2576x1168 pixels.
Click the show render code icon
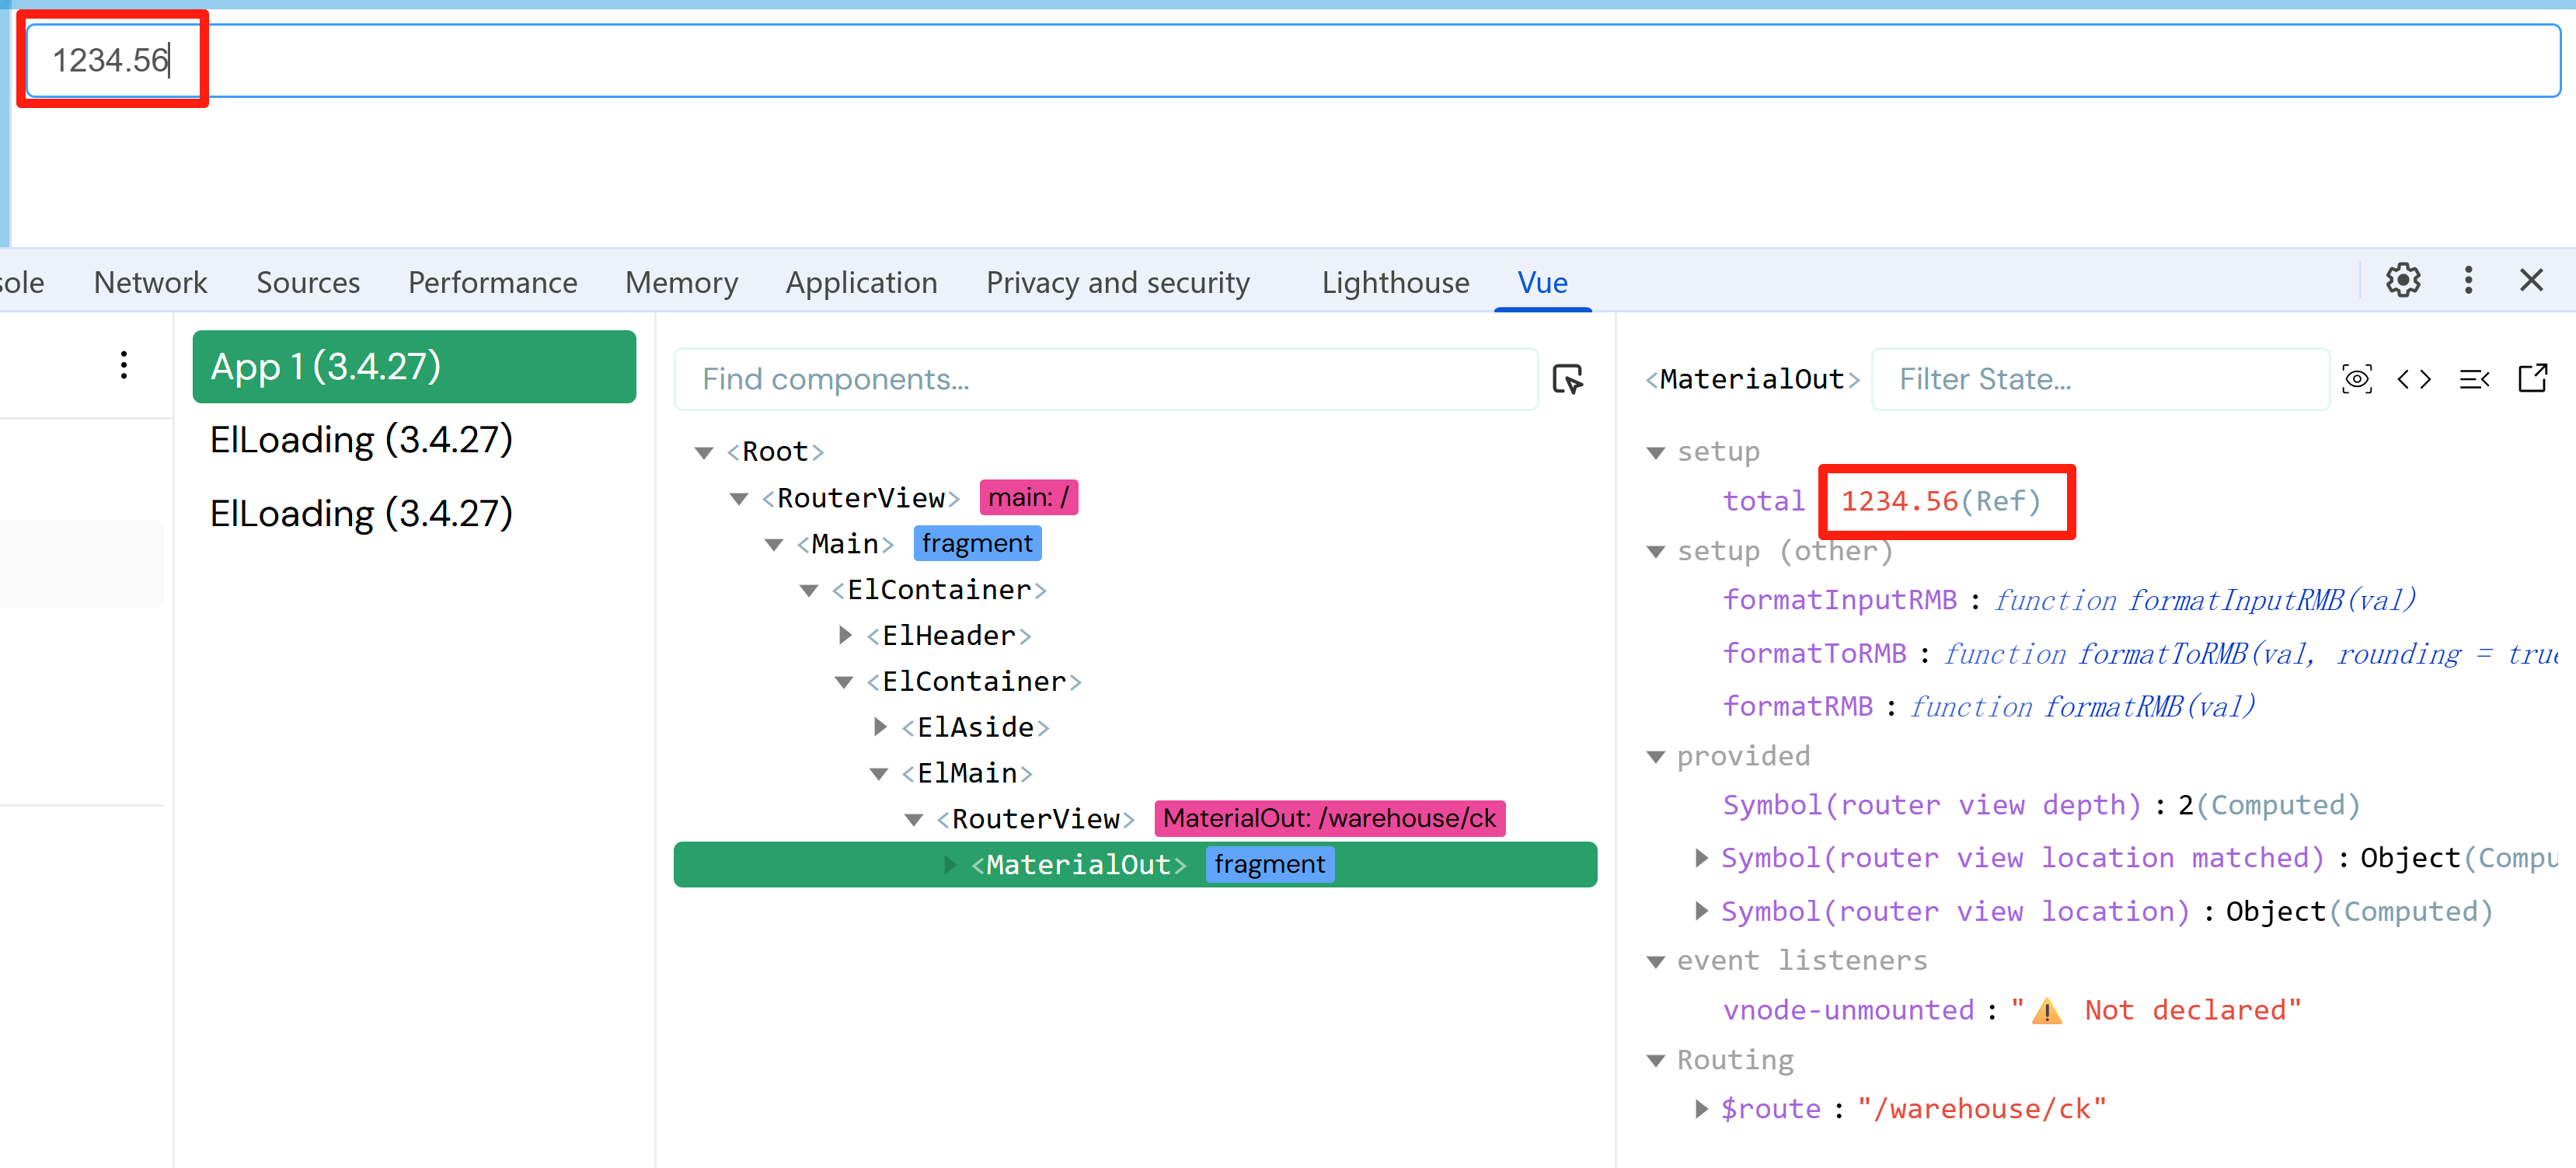click(x=2414, y=379)
